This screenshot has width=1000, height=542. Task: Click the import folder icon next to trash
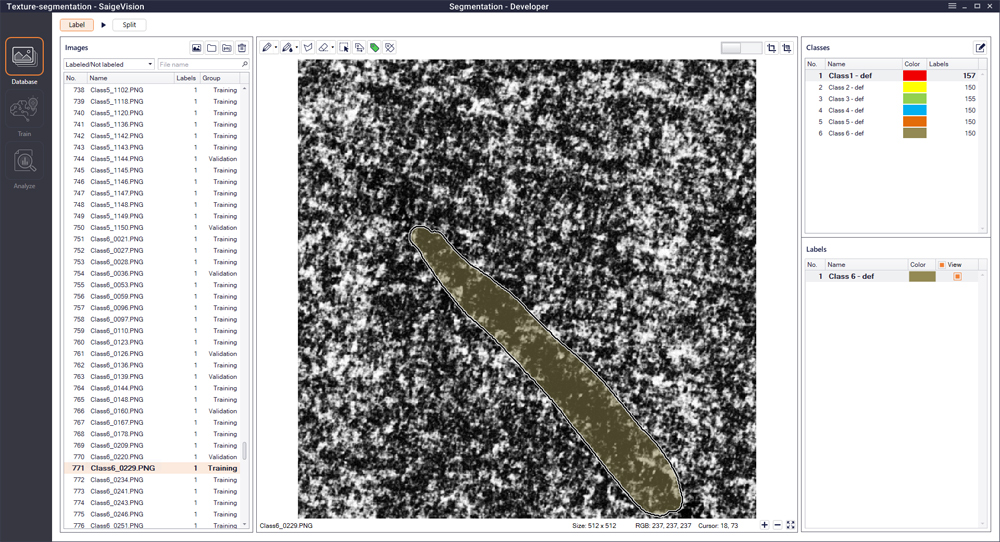tap(227, 48)
